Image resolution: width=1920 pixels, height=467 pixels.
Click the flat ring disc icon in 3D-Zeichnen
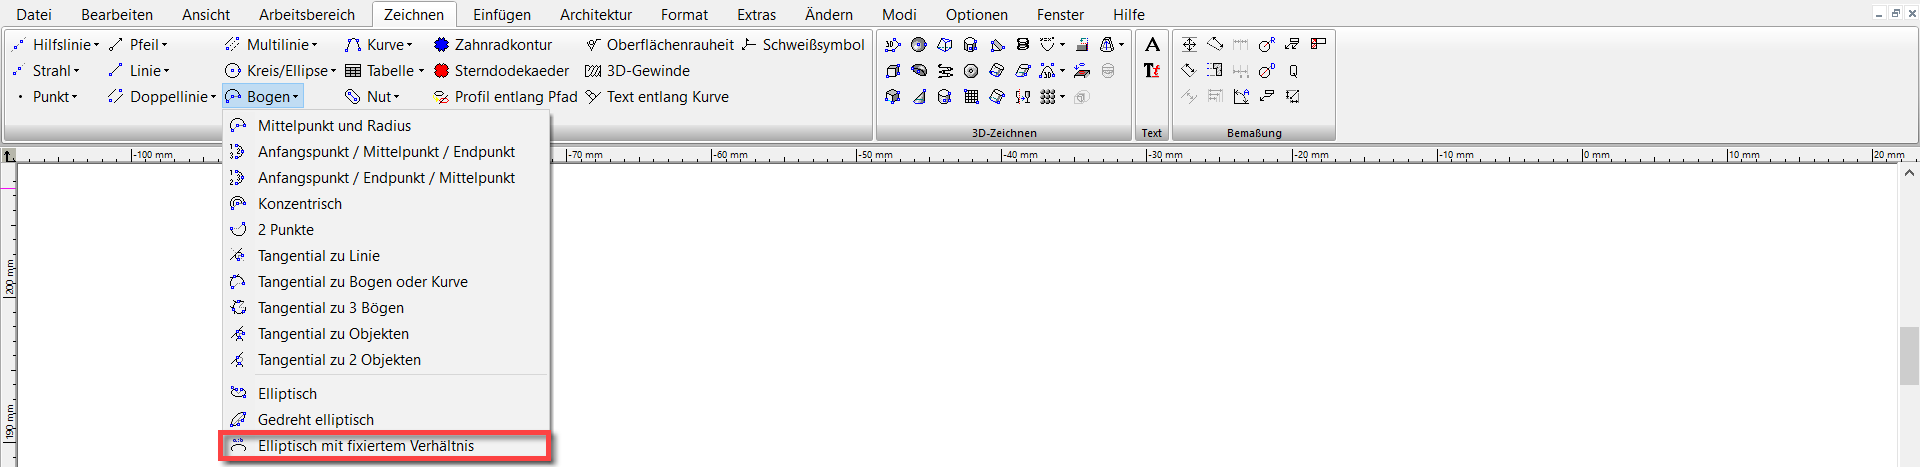tap(971, 71)
